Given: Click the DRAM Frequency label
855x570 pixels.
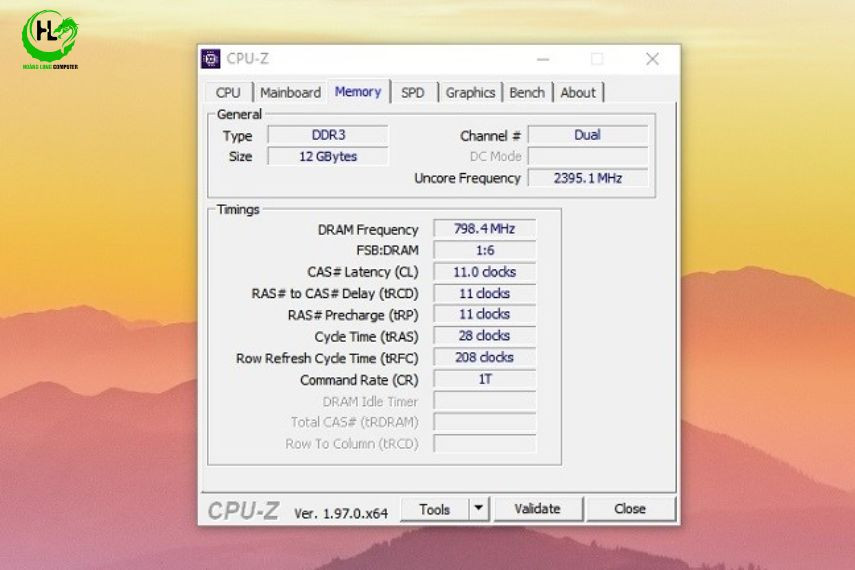Looking at the screenshot, I should 368,230.
